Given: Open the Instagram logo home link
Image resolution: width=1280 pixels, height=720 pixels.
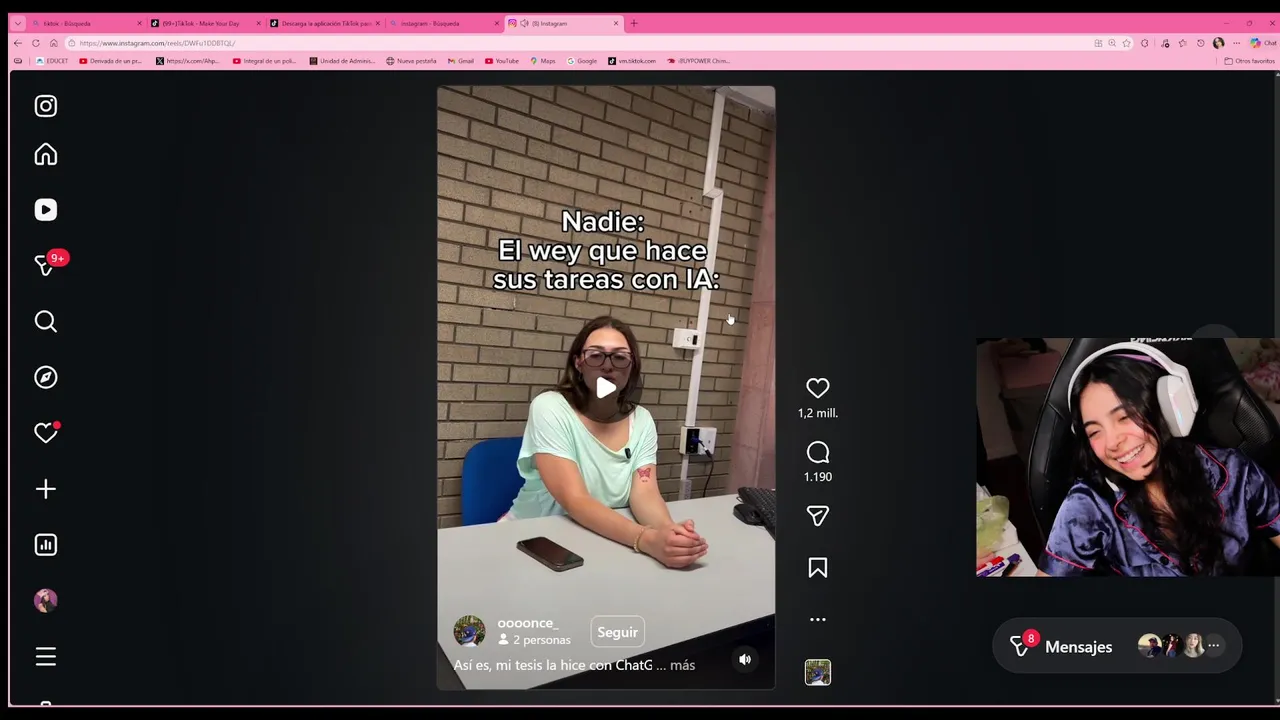Looking at the screenshot, I should [46, 106].
